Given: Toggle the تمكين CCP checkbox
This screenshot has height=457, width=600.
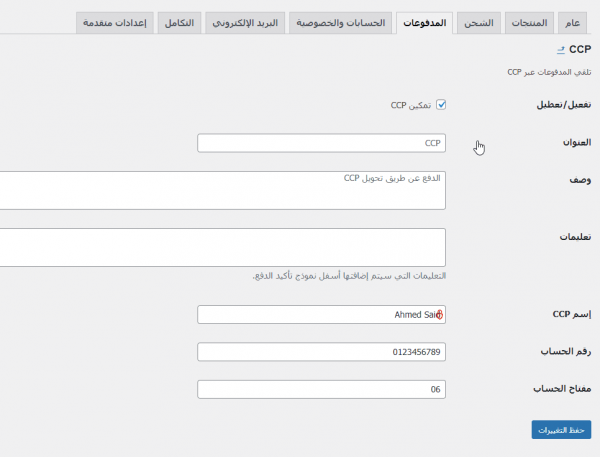Looking at the screenshot, I should pos(441,104).
